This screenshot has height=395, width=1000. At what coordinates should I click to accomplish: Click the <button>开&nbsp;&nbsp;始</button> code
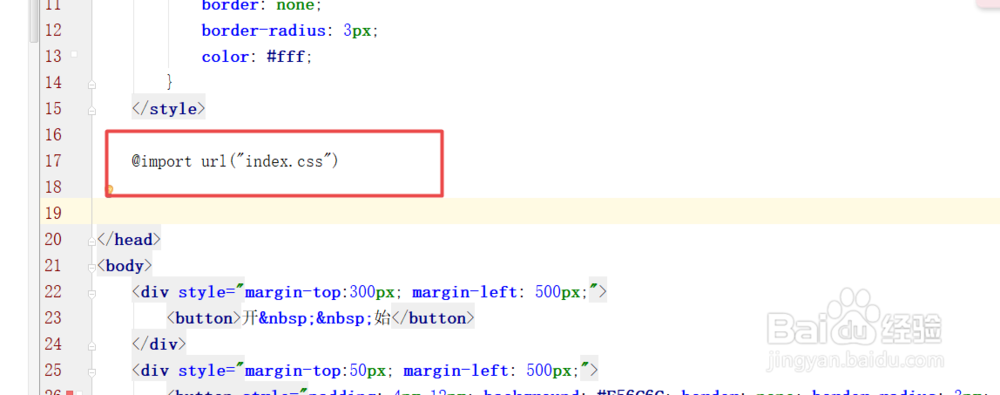click(x=321, y=318)
